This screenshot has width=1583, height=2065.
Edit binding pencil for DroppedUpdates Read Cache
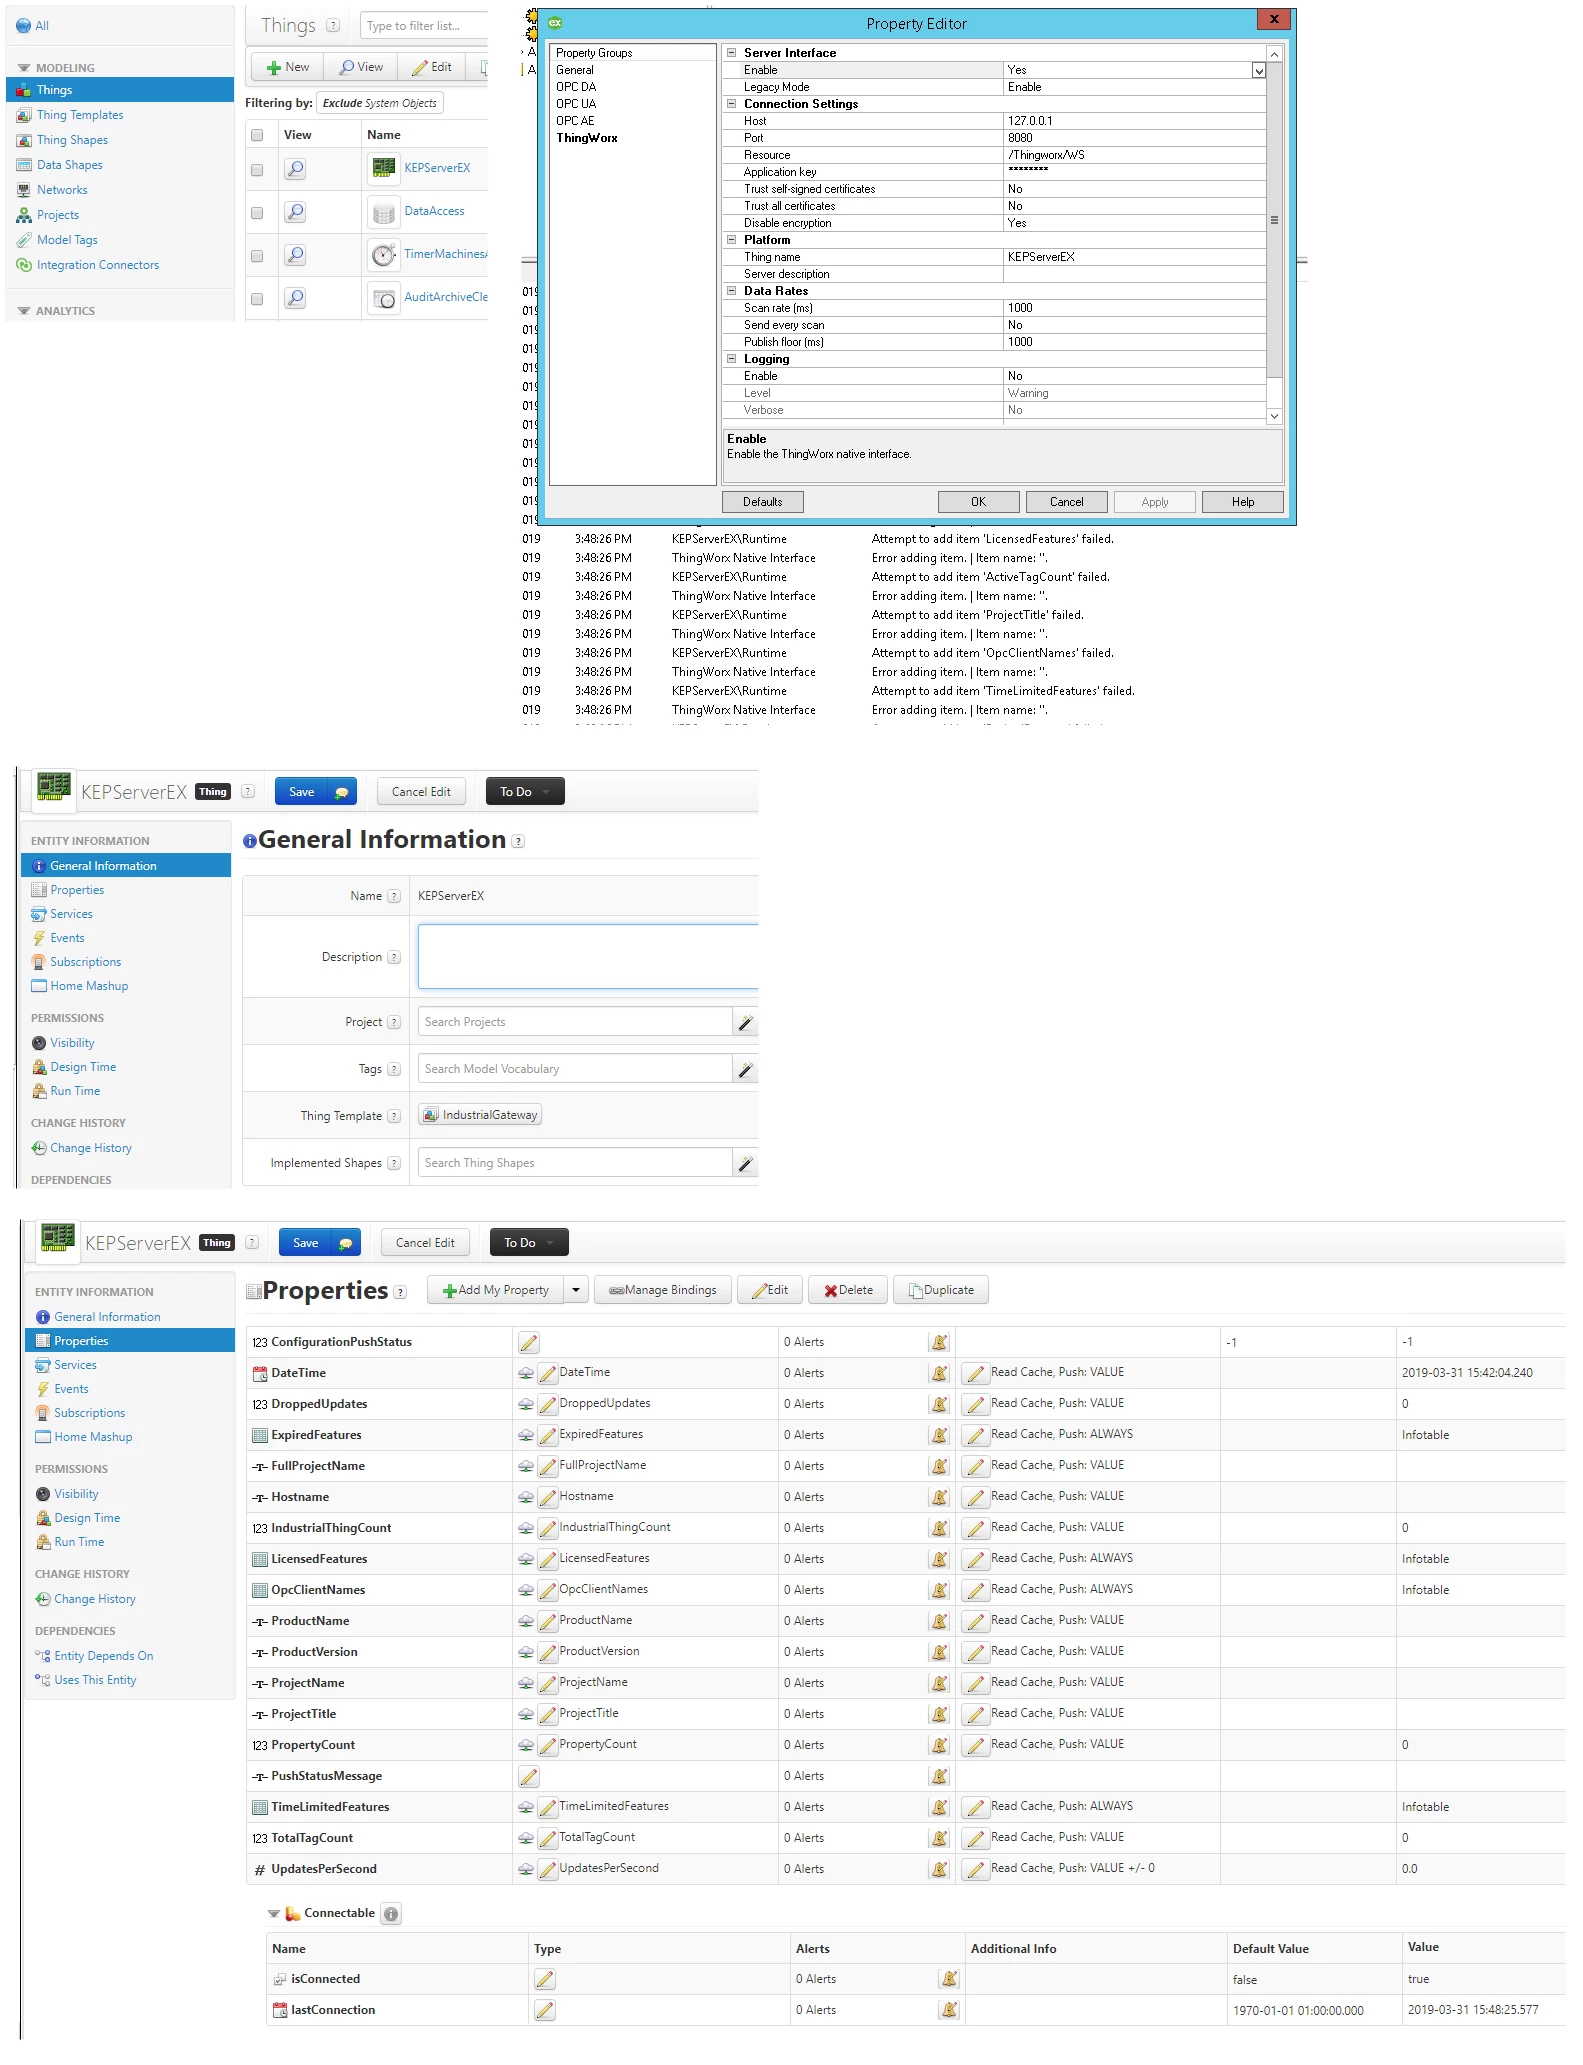[x=975, y=1405]
